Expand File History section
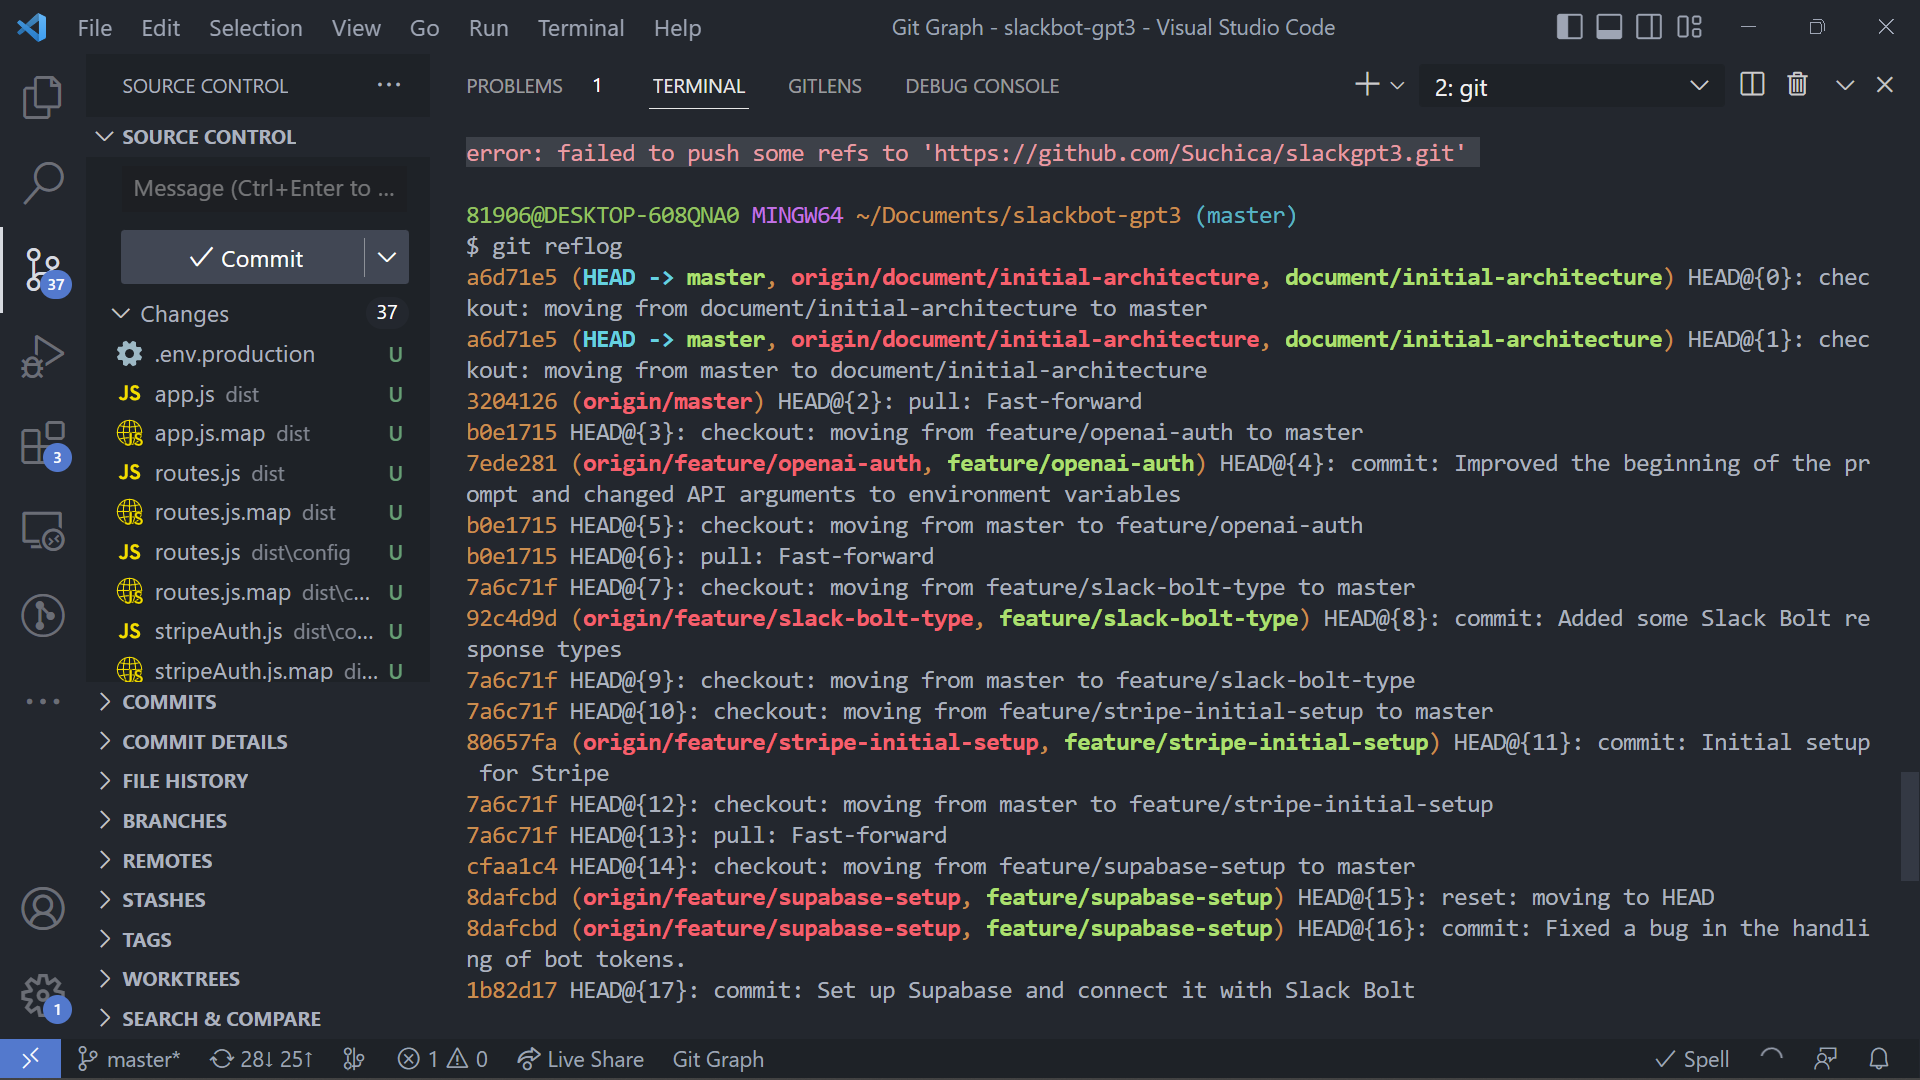 pyautogui.click(x=185, y=781)
